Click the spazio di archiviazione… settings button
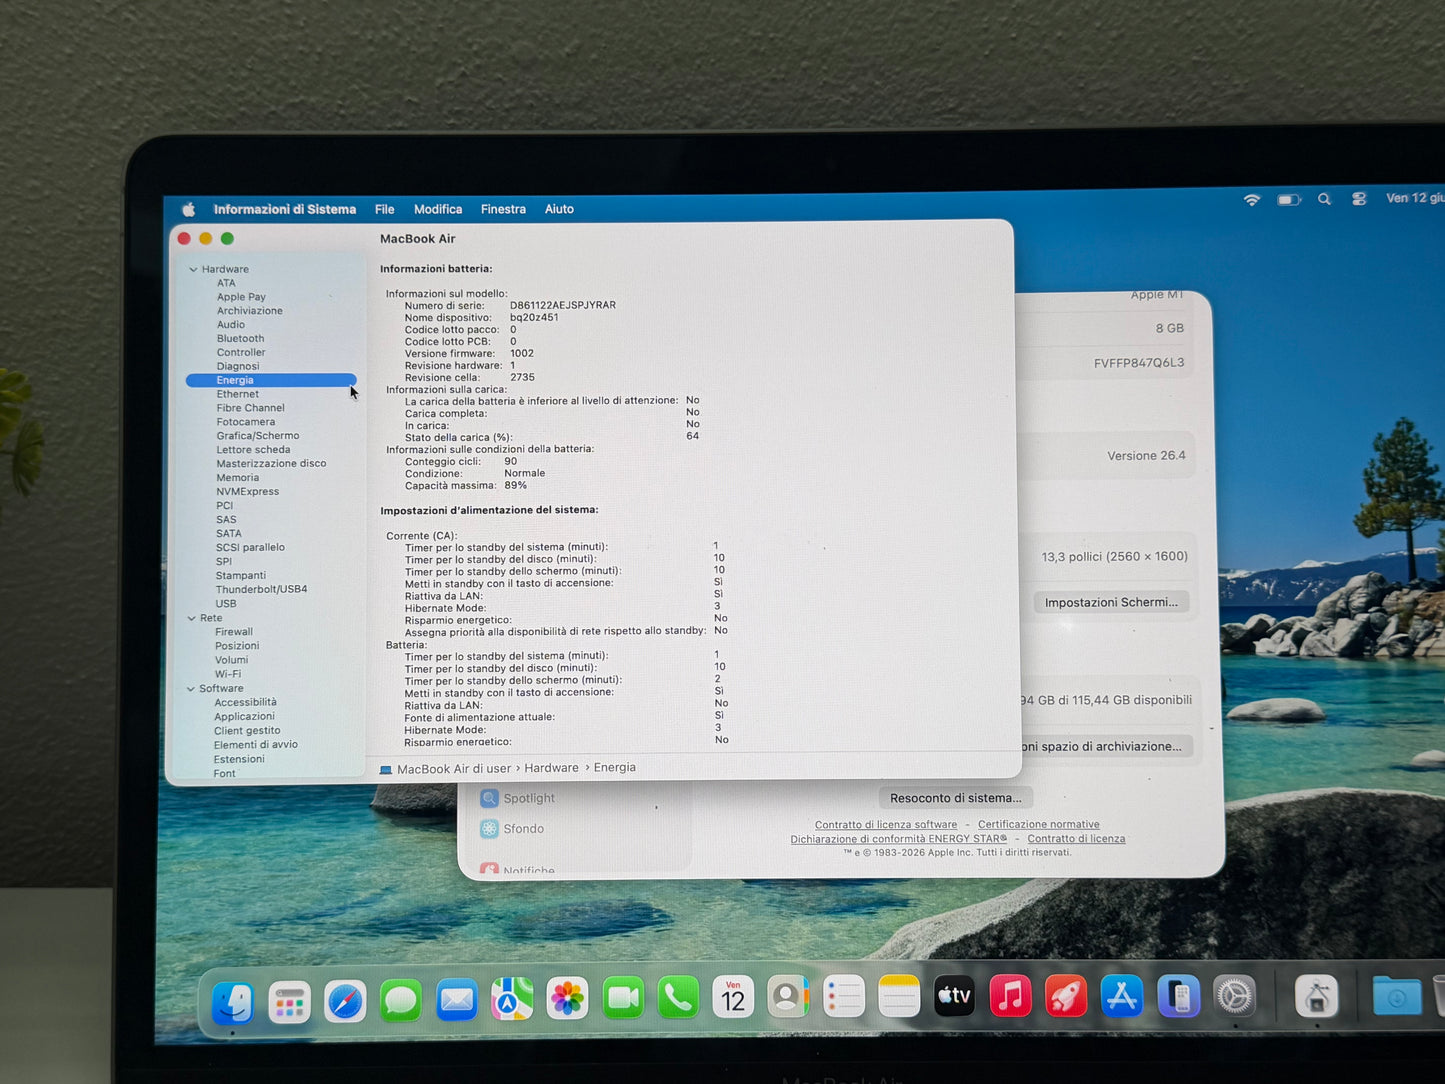This screenshot has height=1084, width=1445. [x=1107, y=746]
